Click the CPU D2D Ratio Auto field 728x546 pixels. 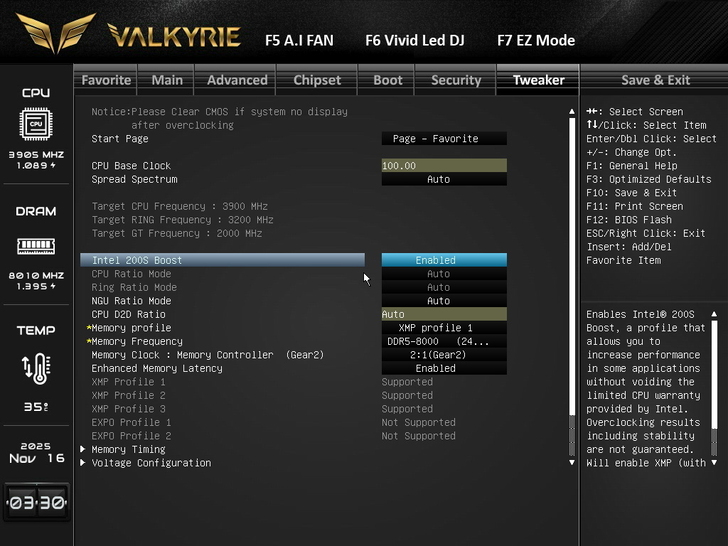444,314
